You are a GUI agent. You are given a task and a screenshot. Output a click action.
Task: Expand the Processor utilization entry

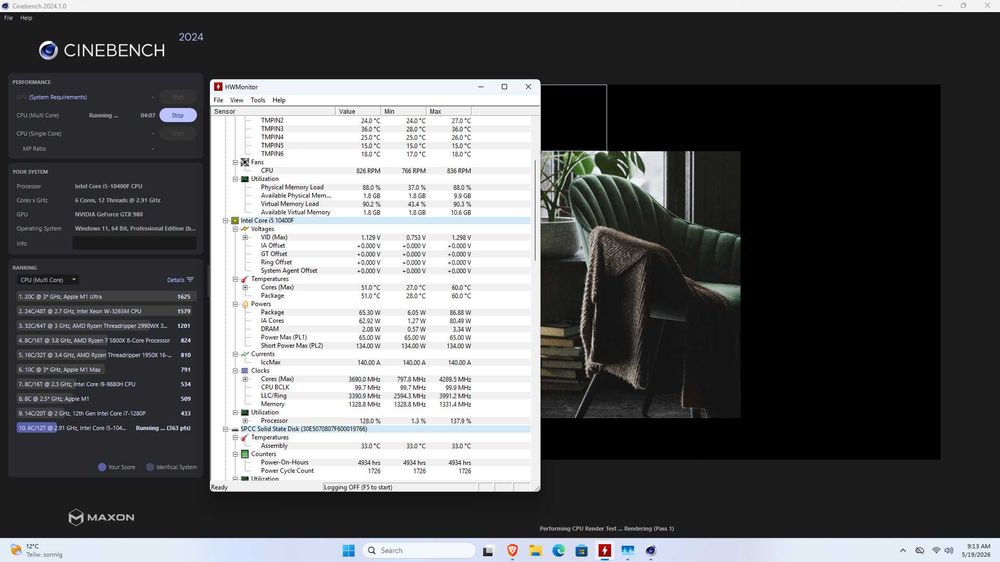pos(245,420)
